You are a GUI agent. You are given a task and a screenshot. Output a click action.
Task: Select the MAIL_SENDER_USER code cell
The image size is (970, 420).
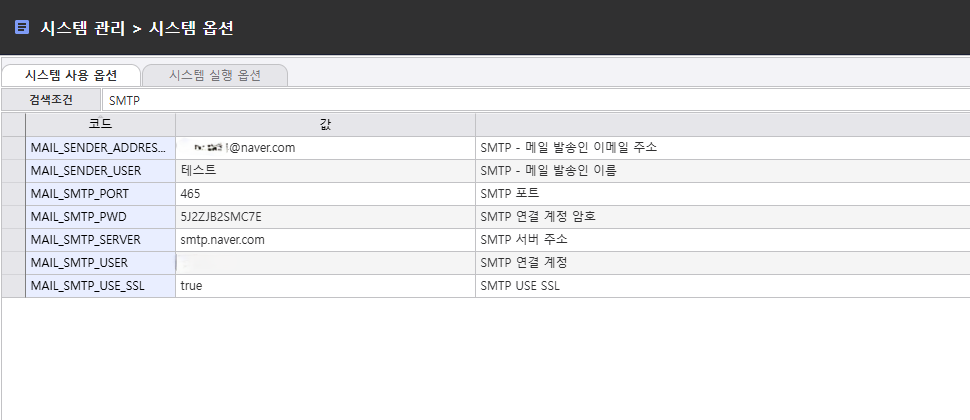[x=100, y=170]
